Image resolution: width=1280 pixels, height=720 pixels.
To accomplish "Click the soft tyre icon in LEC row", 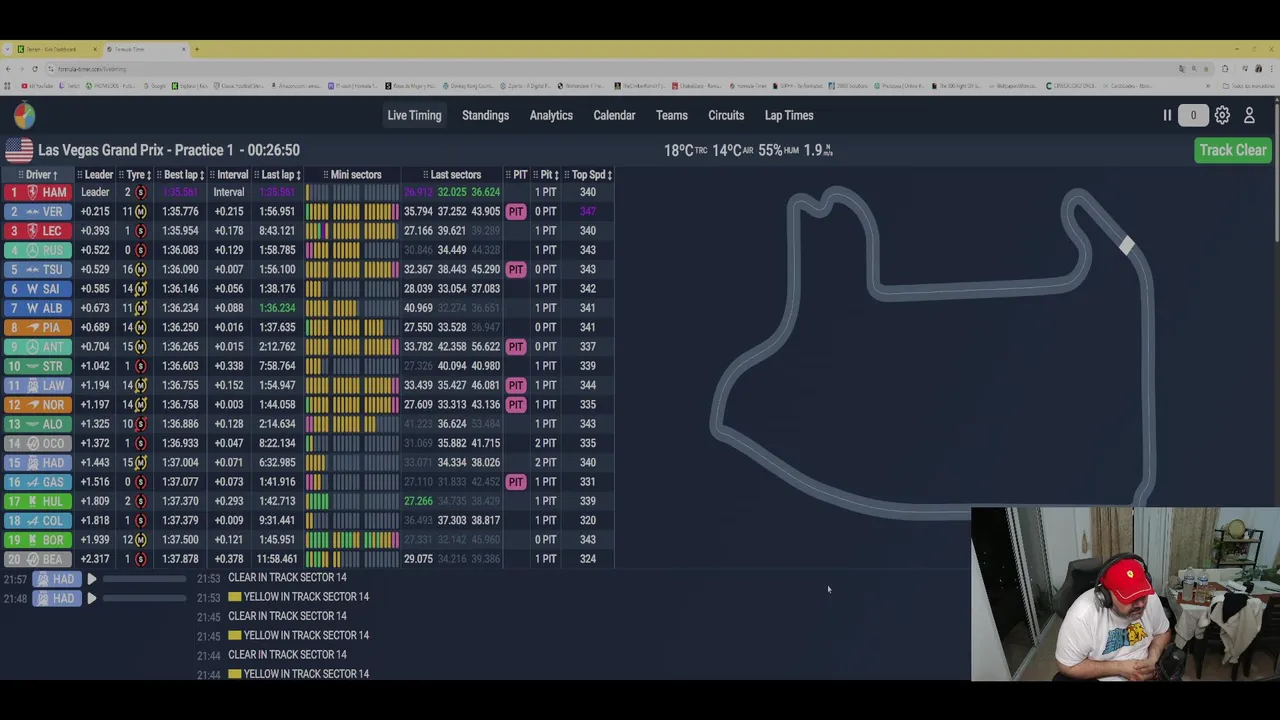I will tap(141, 231).
